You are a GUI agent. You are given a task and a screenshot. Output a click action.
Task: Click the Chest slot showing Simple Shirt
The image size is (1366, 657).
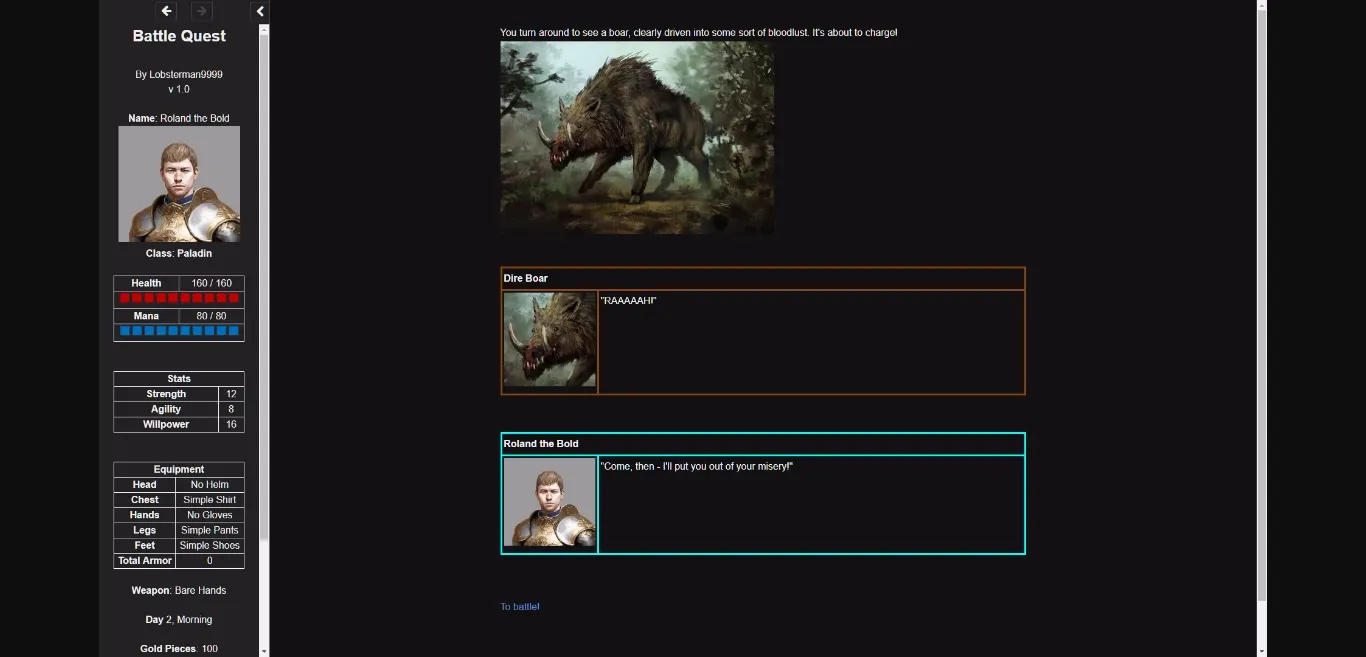[179, 500]
